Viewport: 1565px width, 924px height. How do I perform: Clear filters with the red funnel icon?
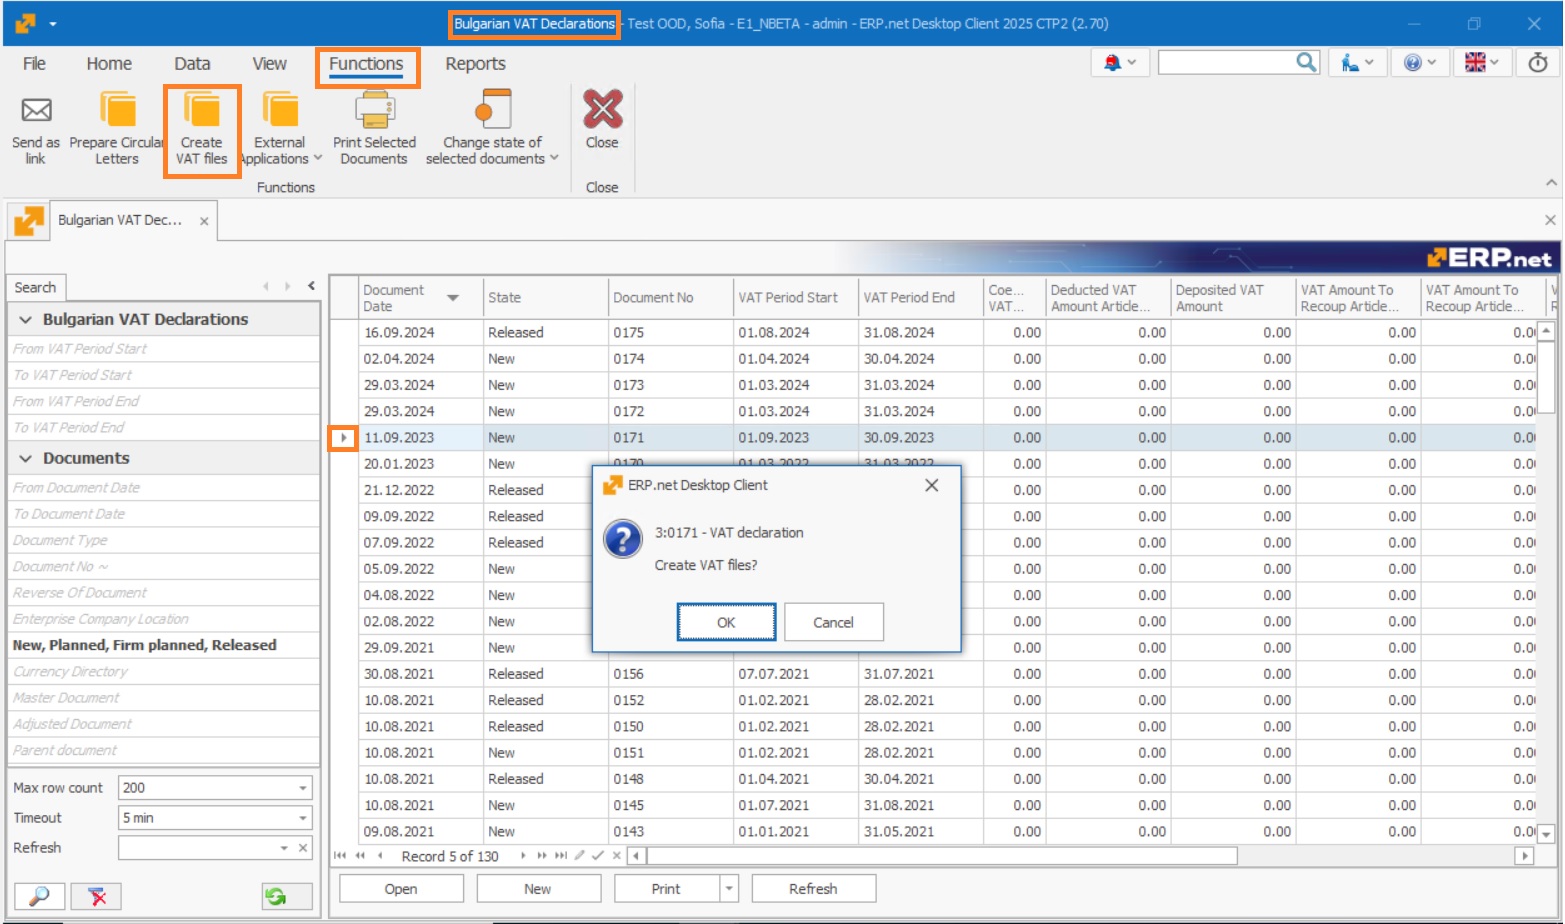point(97,896)
